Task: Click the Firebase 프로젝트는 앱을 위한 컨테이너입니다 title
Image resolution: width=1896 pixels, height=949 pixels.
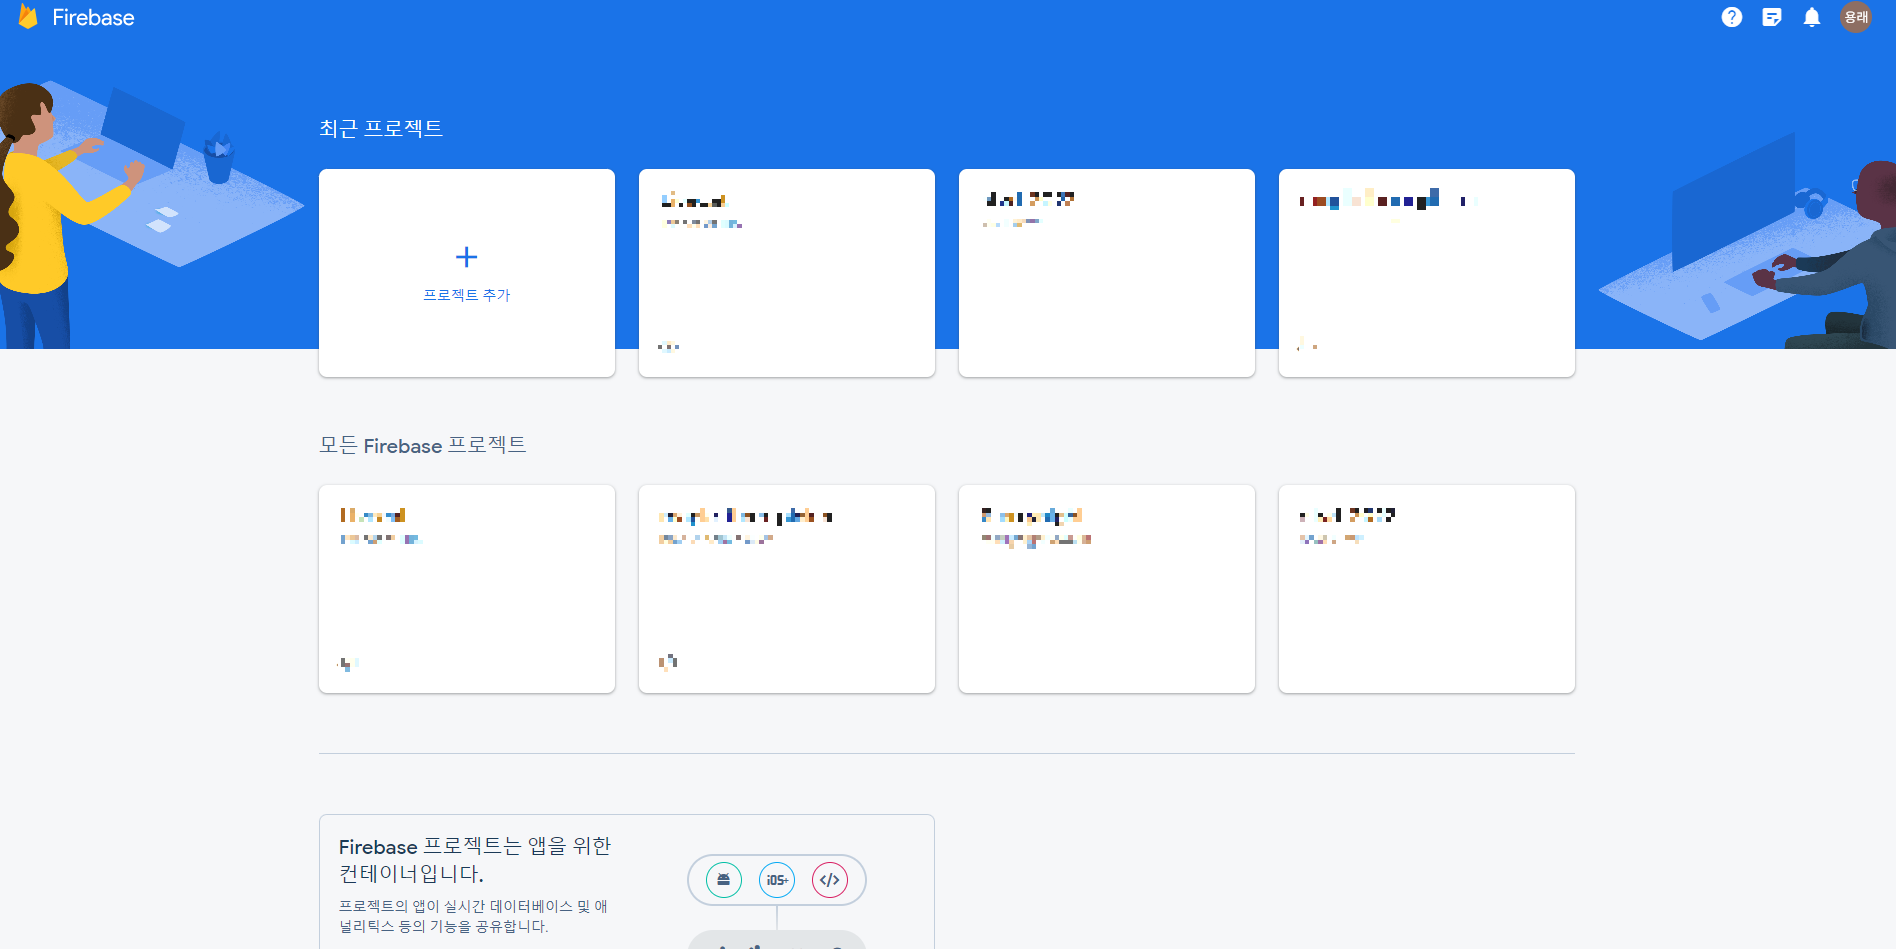Action: click(475, 860)
